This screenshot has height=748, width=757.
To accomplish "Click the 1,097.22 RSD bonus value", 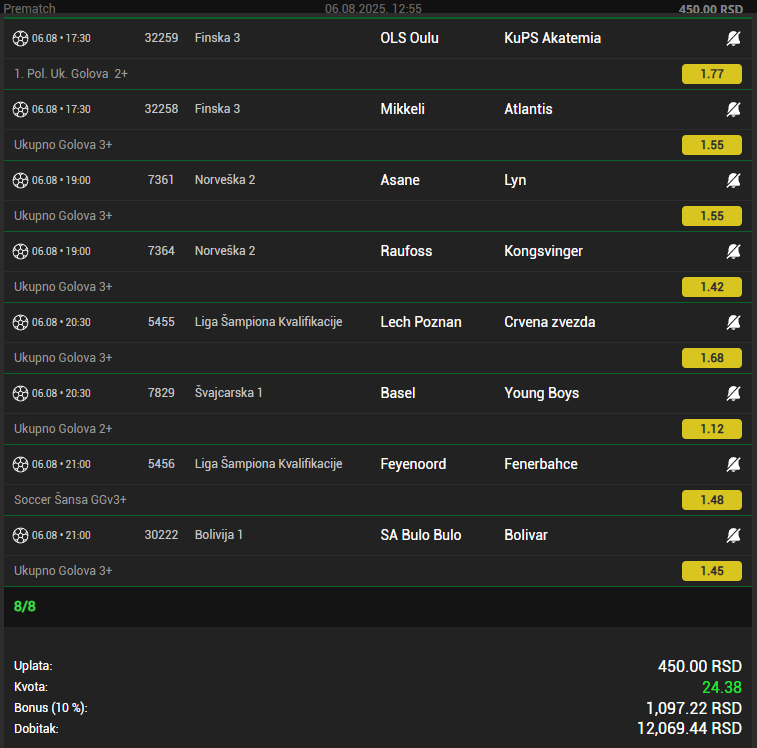I will coord(694,708).
